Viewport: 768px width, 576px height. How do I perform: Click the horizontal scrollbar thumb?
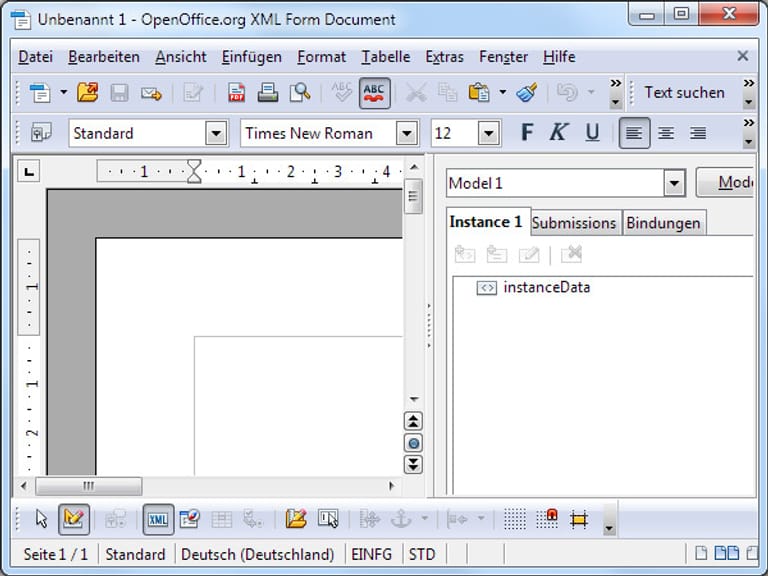[89, 486]
